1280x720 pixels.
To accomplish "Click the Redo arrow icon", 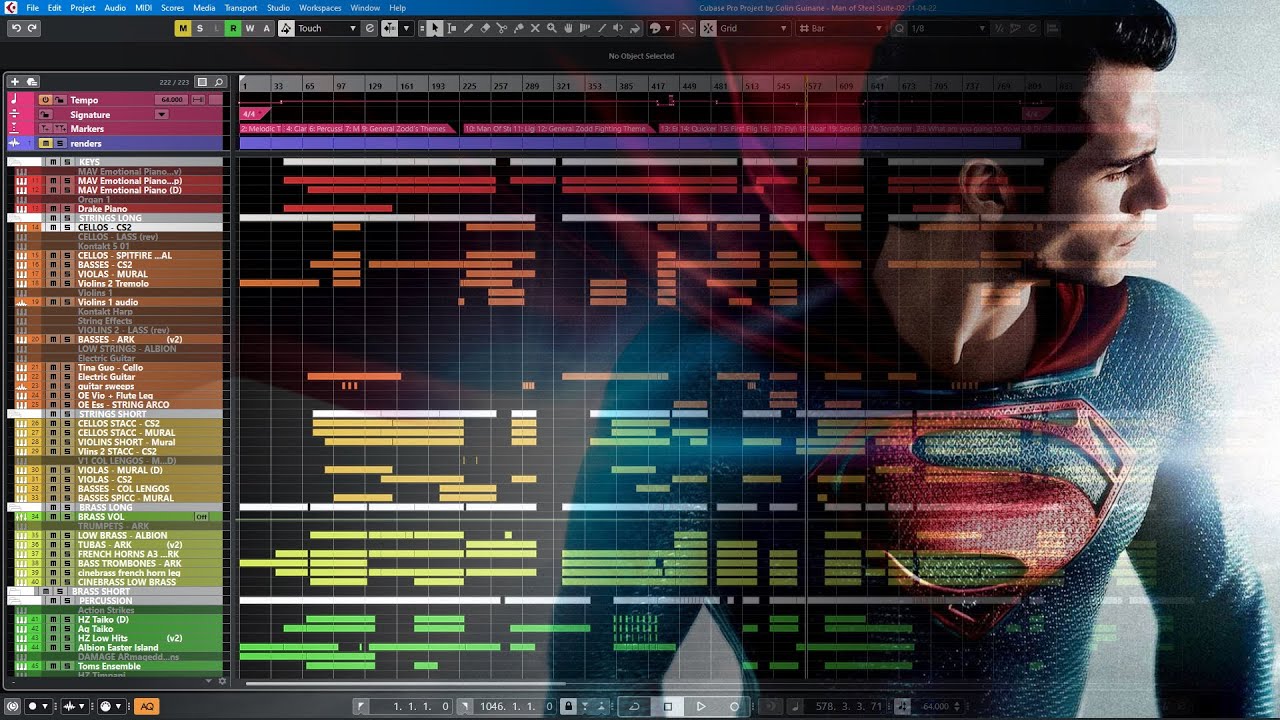I will pyautogui.click(x=32, y=28).
